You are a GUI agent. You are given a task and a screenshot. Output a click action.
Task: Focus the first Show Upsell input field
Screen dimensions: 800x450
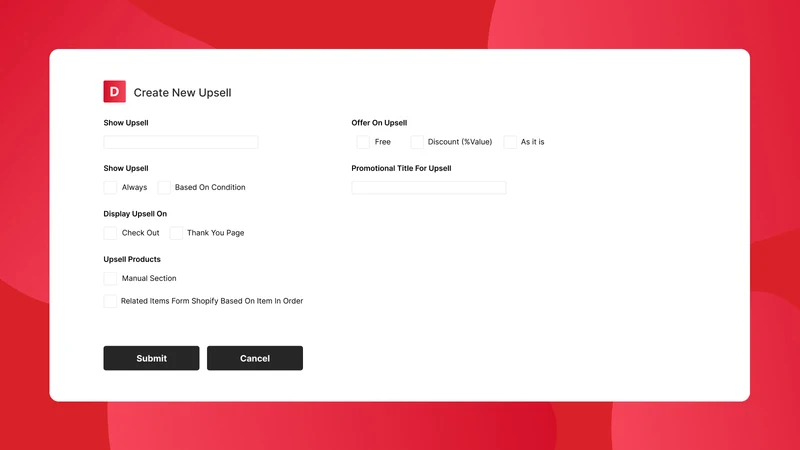tap(181, 142)
